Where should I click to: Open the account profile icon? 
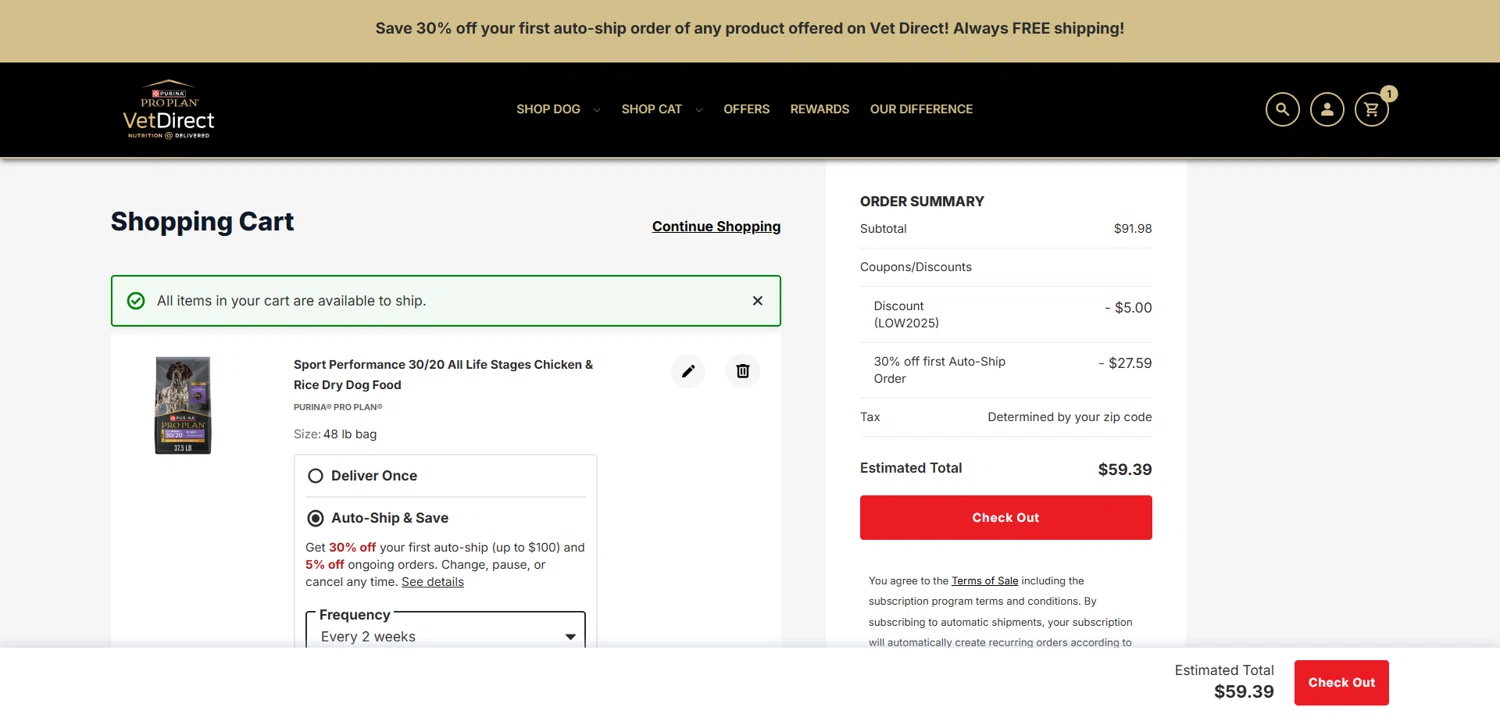point(1327,110)
